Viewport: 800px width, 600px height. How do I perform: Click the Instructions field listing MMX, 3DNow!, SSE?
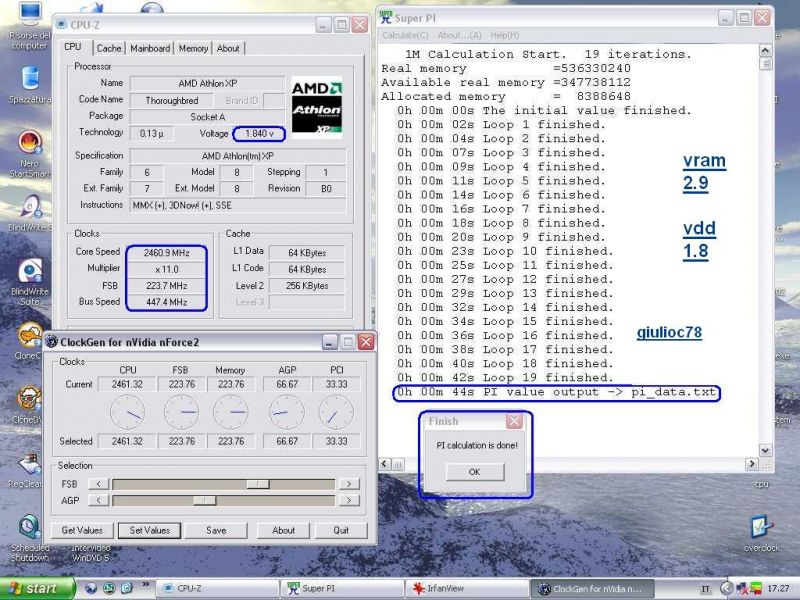238,205
